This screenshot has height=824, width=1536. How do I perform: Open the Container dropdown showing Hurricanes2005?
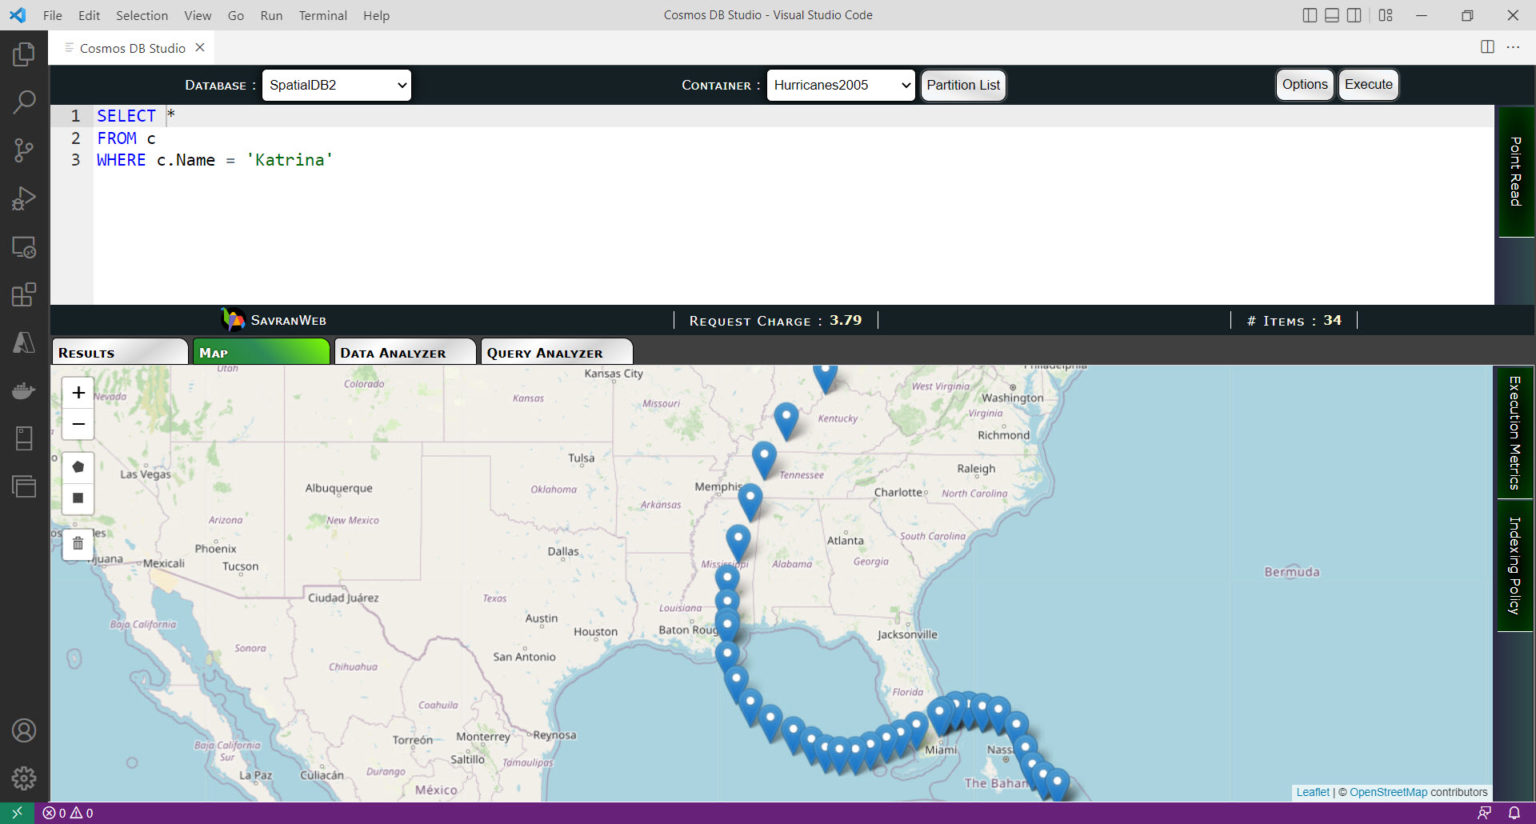839,85
